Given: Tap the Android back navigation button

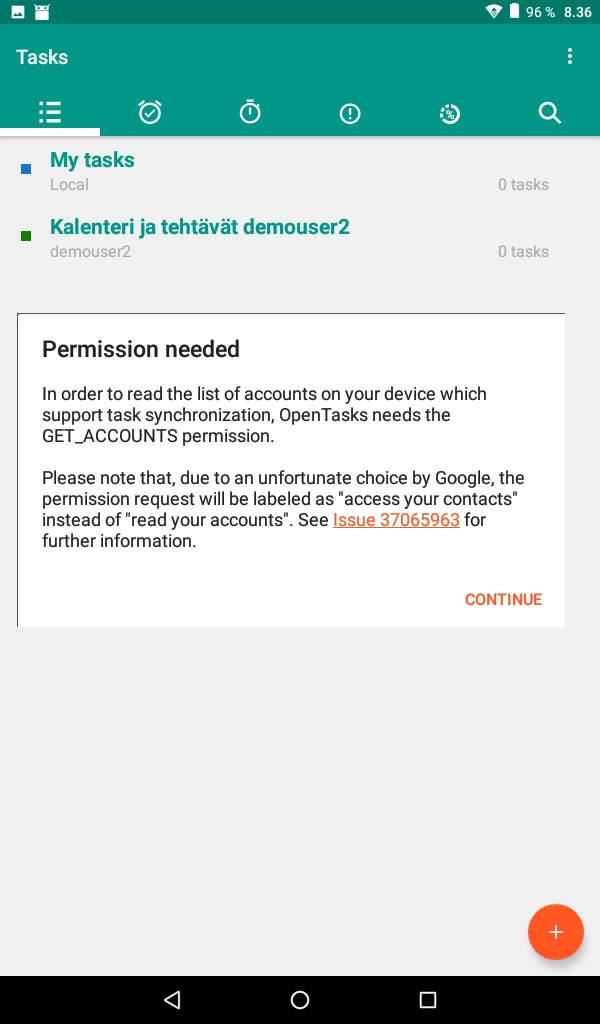Looking at the screenshot, I should (172, 999).
